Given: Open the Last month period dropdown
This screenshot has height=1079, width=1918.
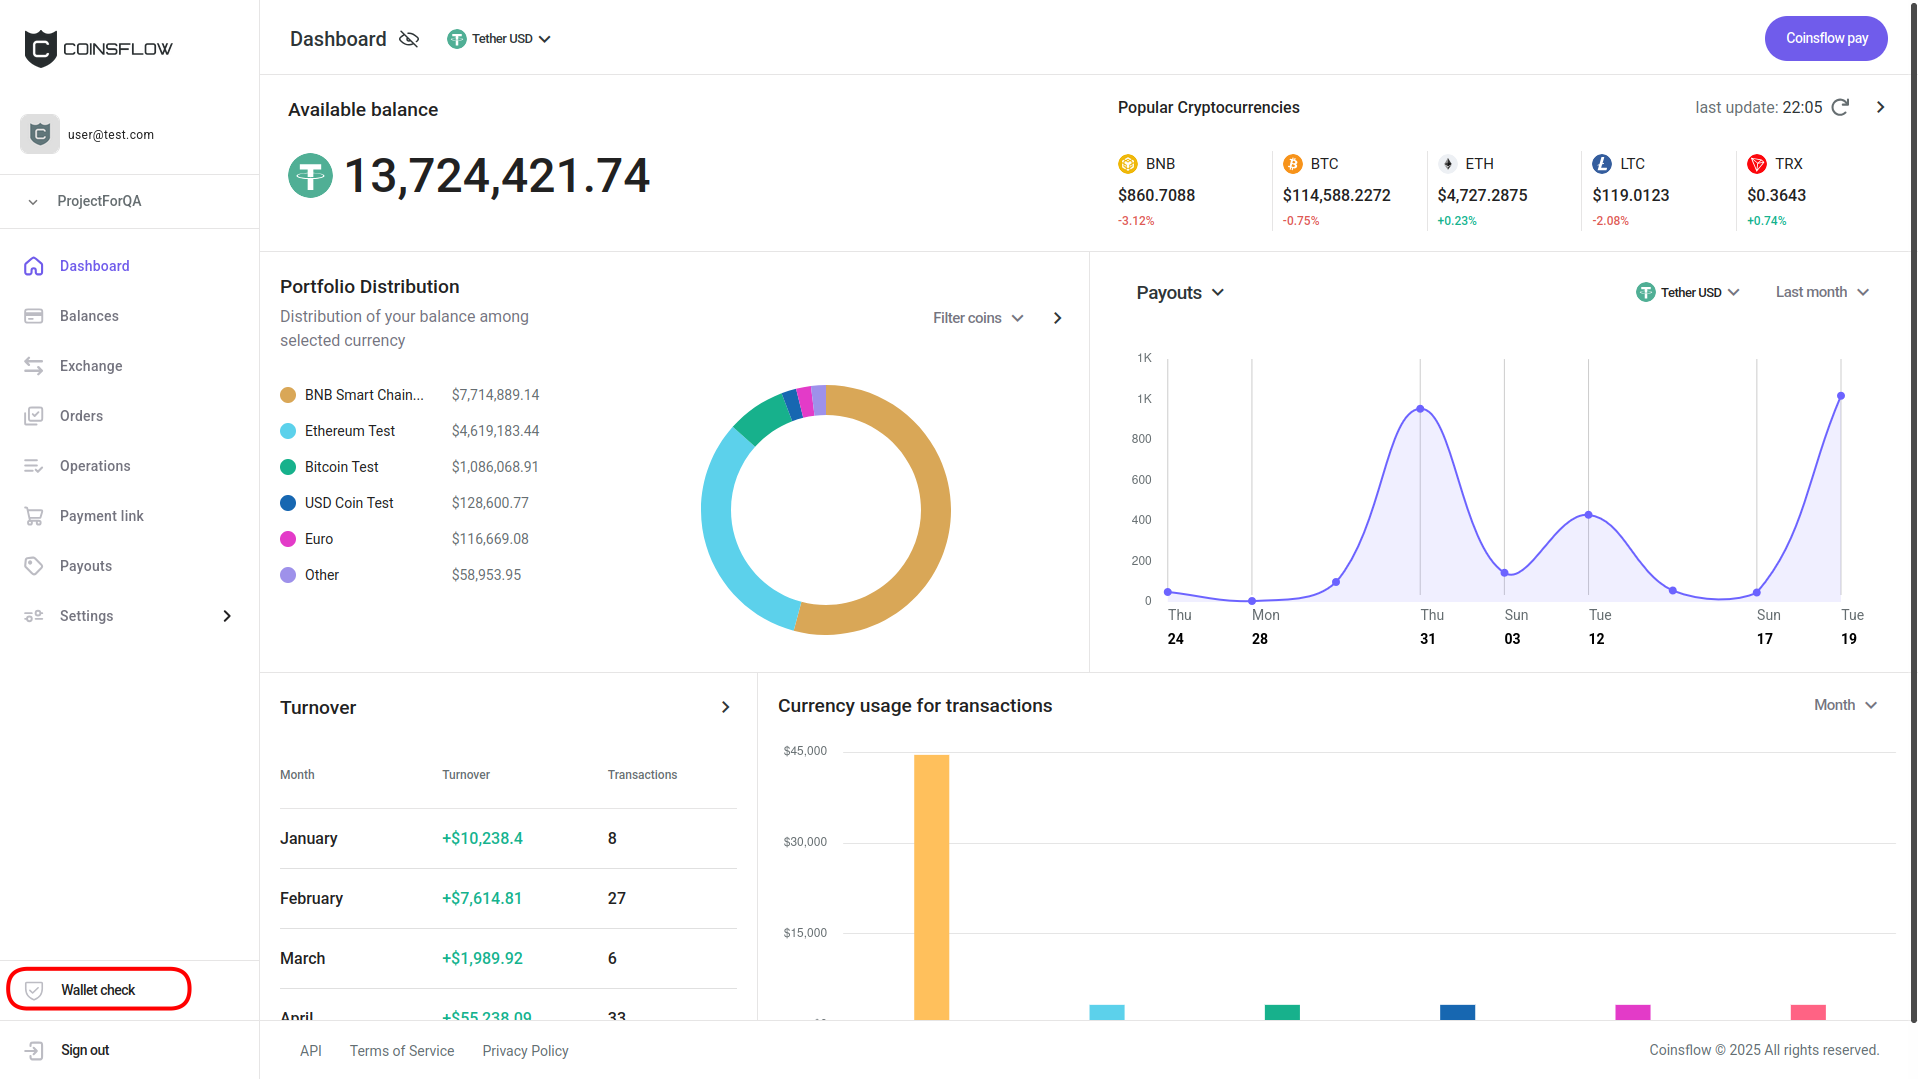Looking at the screenshot, I should point(1821,292).
